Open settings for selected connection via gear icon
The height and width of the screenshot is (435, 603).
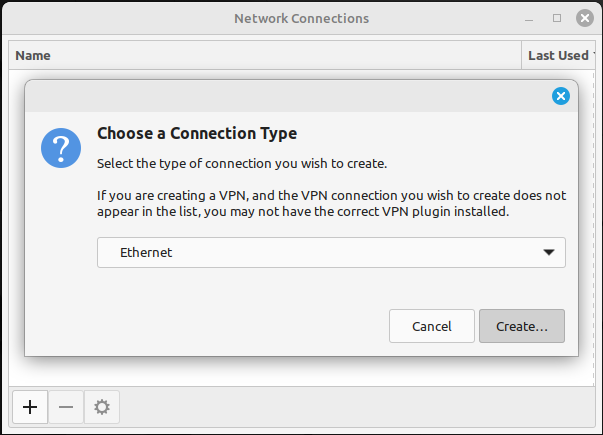click(102, 407)
